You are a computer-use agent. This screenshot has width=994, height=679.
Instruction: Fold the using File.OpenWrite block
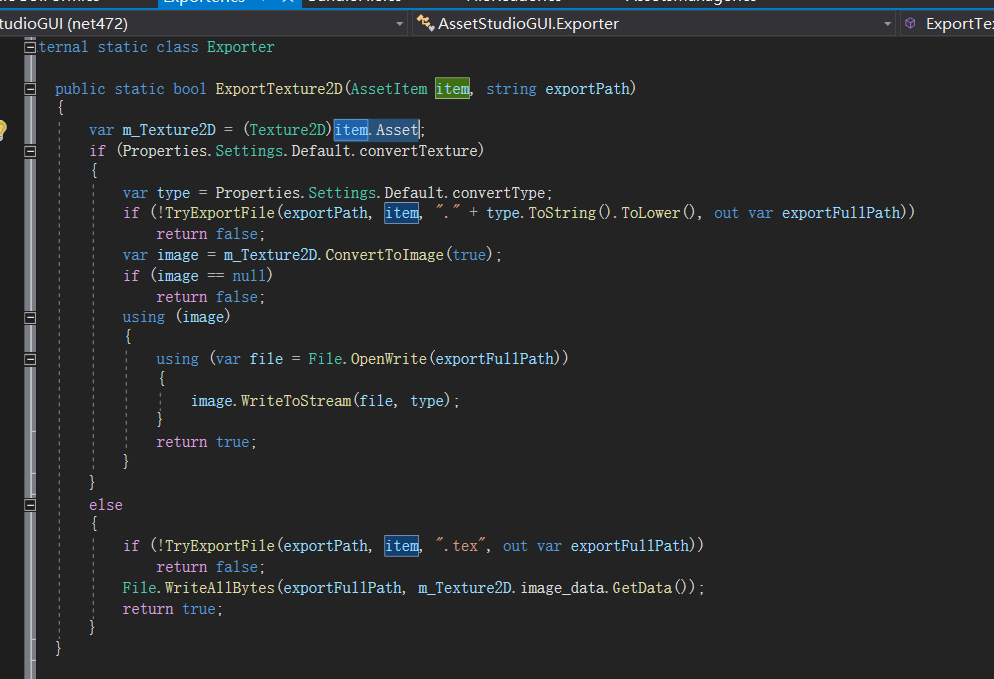[29, 359]
